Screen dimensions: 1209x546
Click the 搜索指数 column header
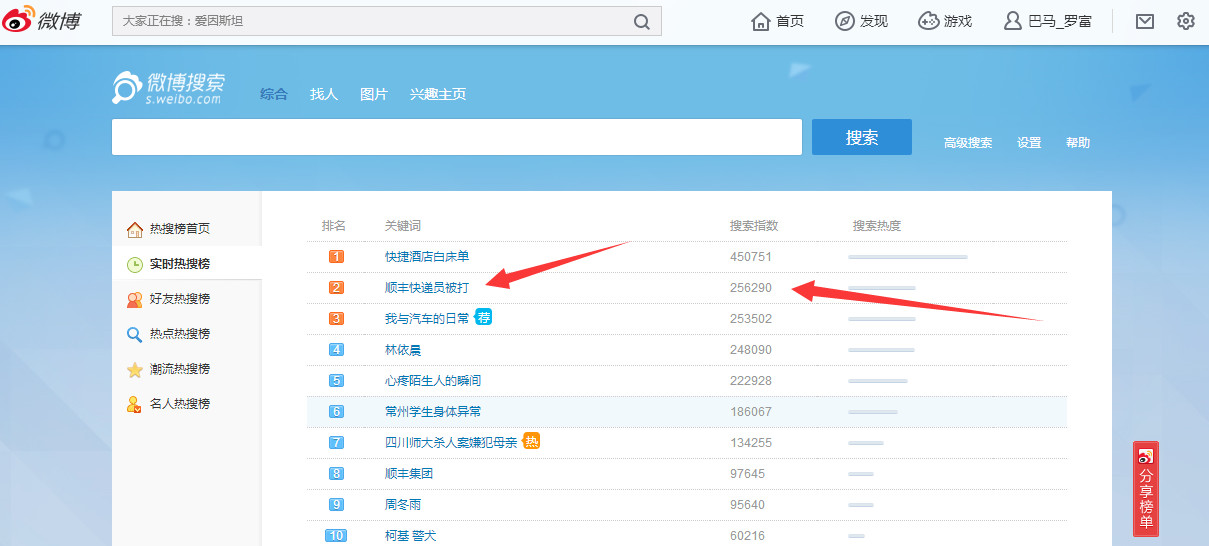pos(754,226)
